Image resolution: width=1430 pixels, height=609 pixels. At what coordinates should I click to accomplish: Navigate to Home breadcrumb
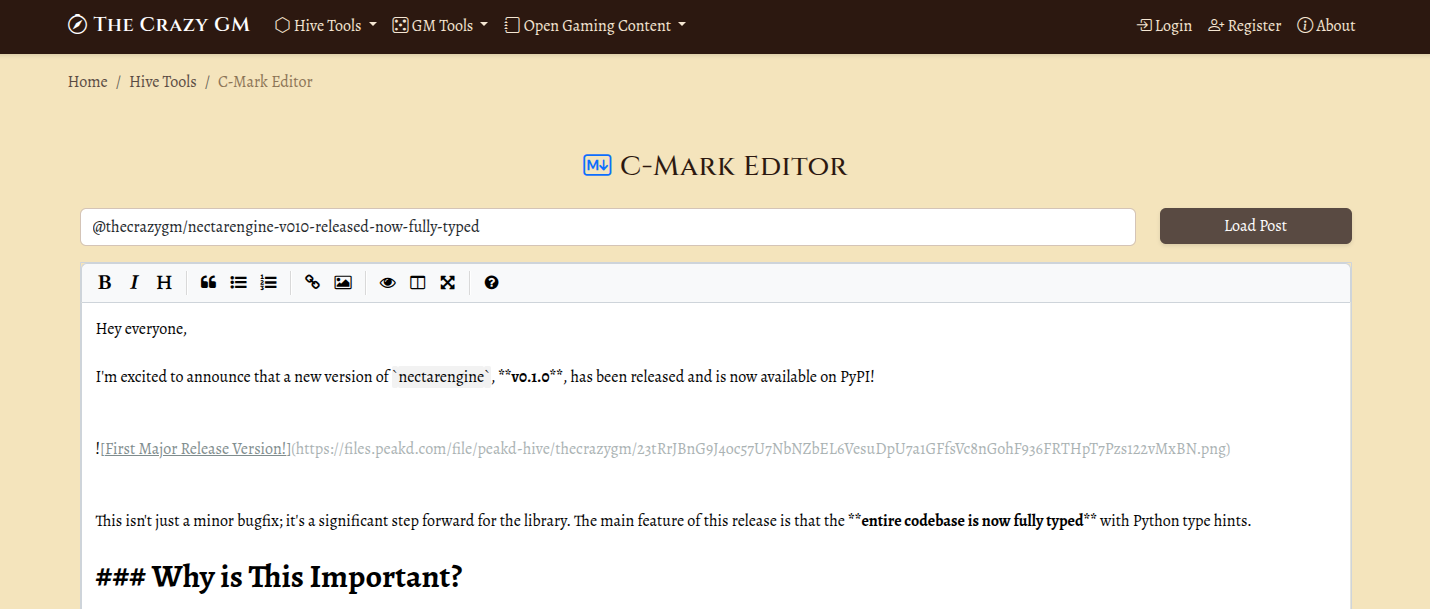point(88,82)
